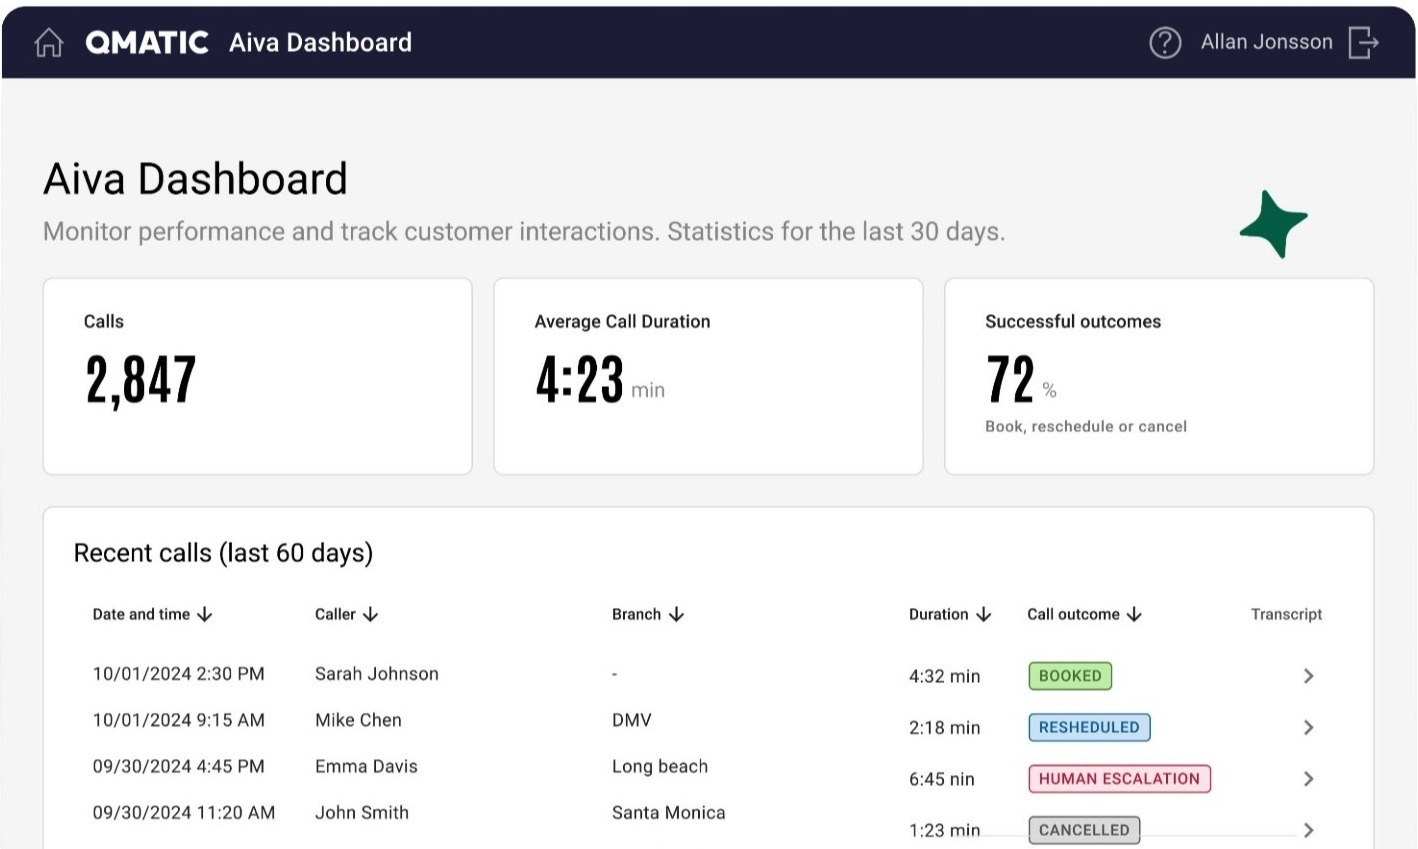Viewport: 1418px width, 849px height.
Task: Click the Aiva Dashboard header title
Action: 320,42
